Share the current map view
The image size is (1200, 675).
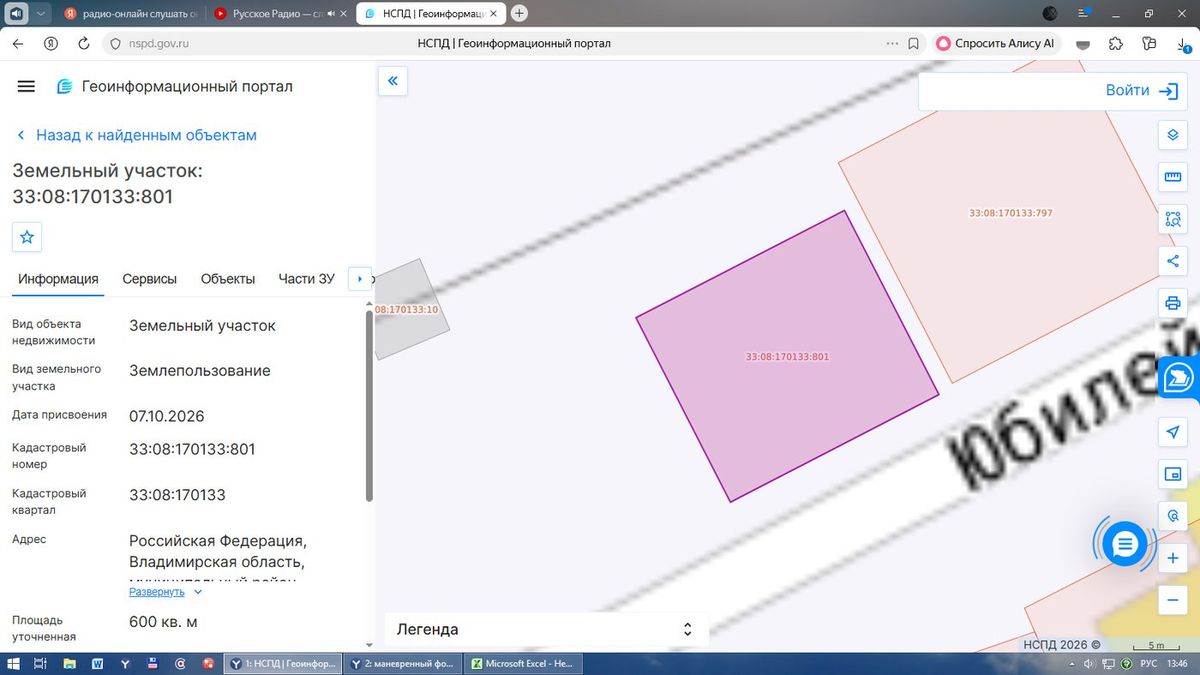pyautogui.click(x=1173, y=261)
